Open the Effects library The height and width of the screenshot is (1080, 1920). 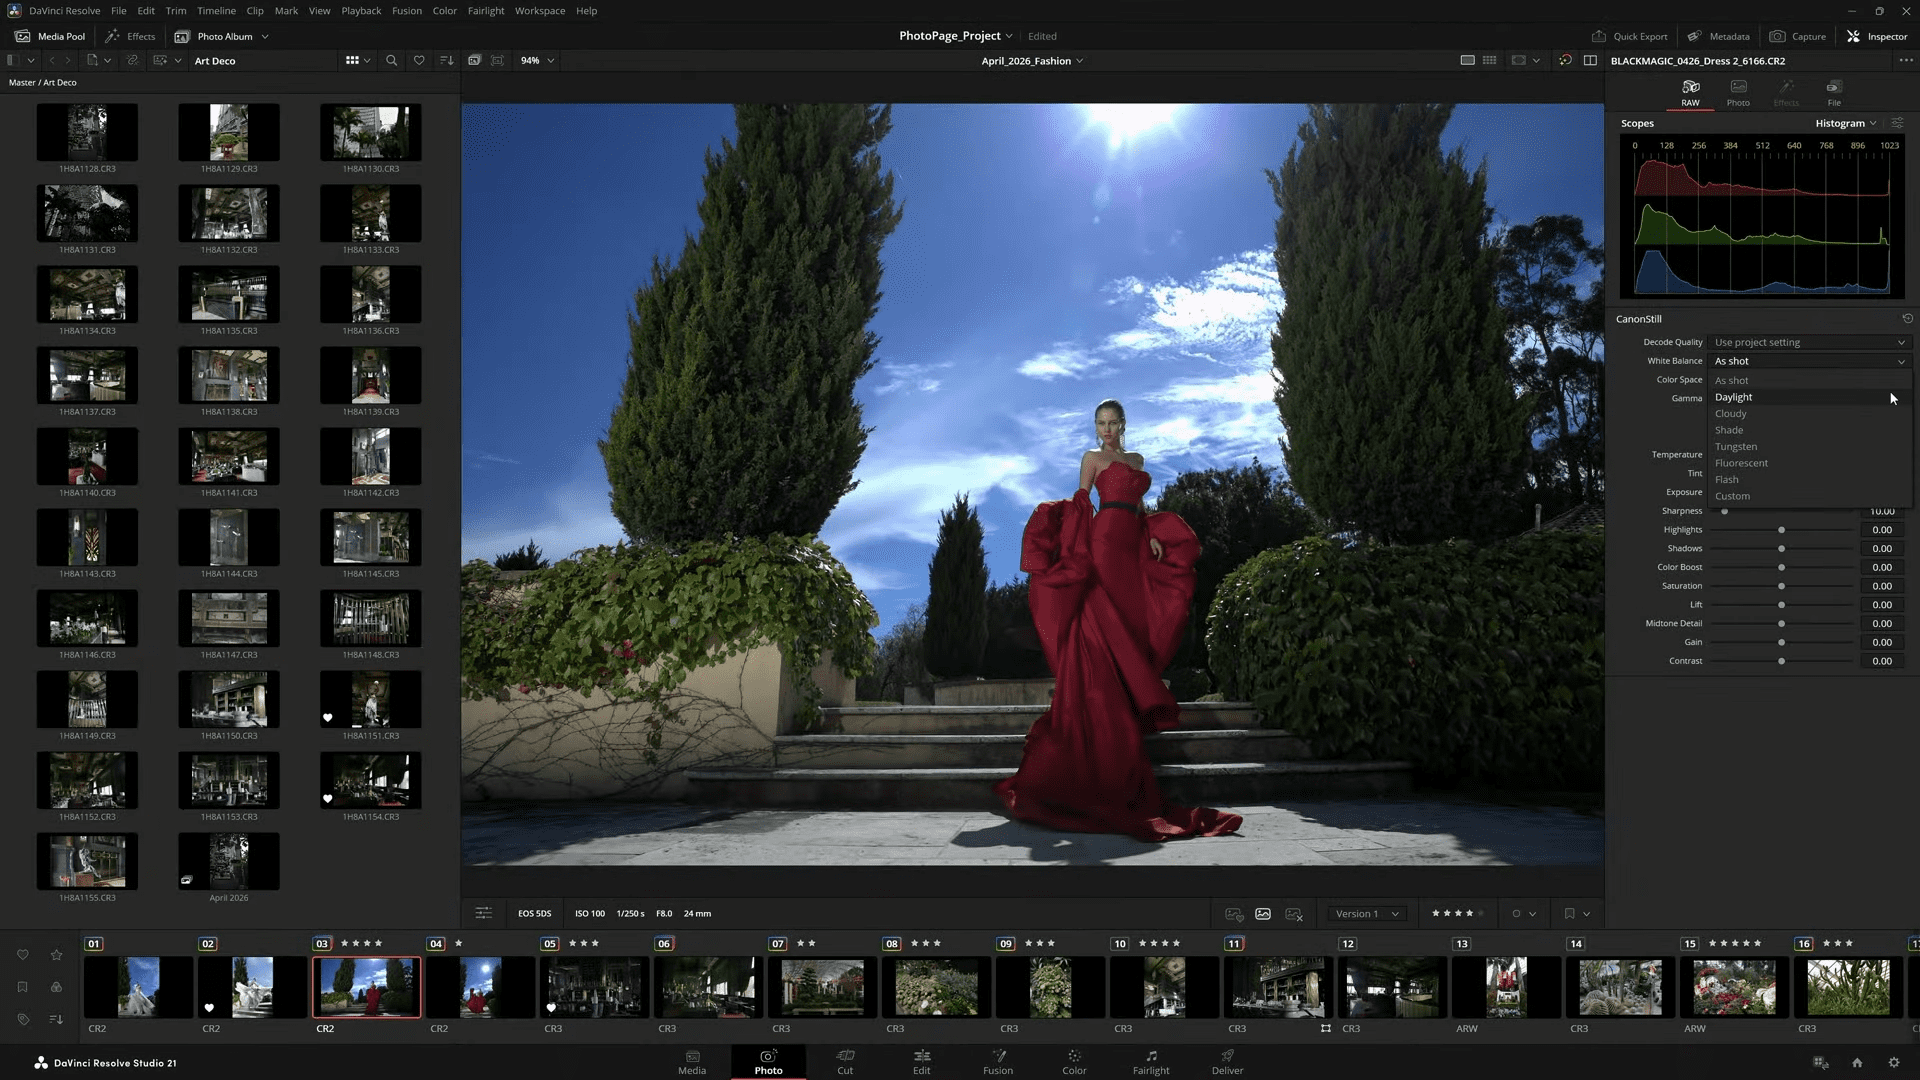pyautogui.click(x=130, y=36)
